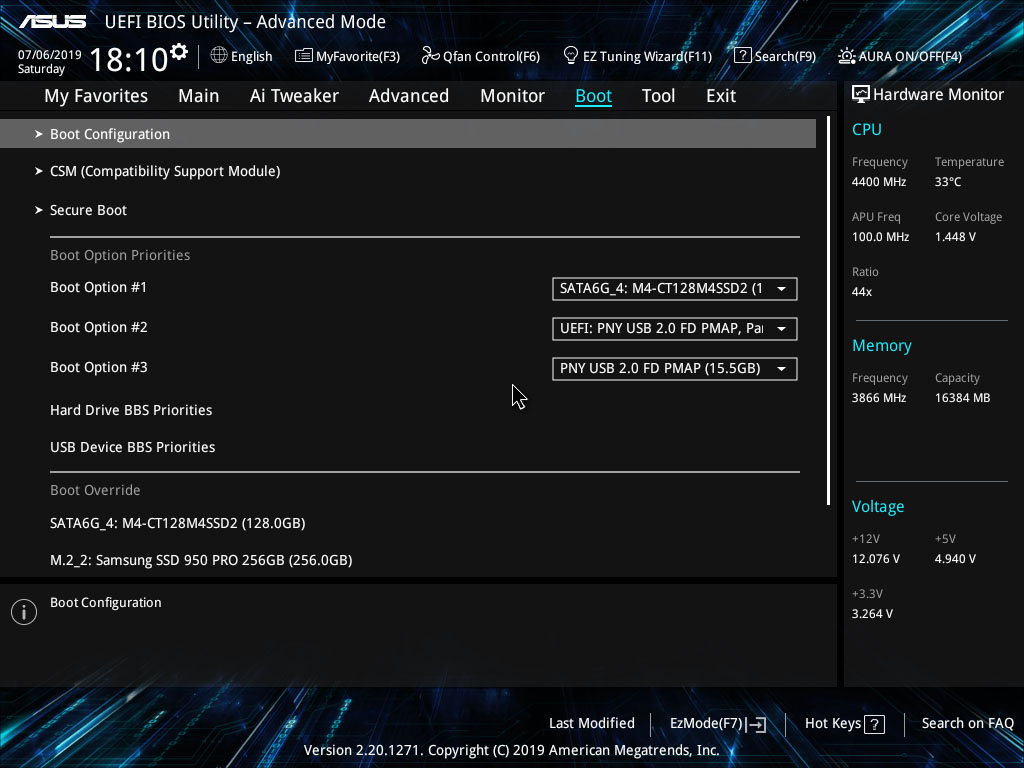Viewport: 1024px width, 768px height.
Task: Boot override from SATA6G_4 M4-CT128M4SSD2
Action: click(x=178, y=523)
